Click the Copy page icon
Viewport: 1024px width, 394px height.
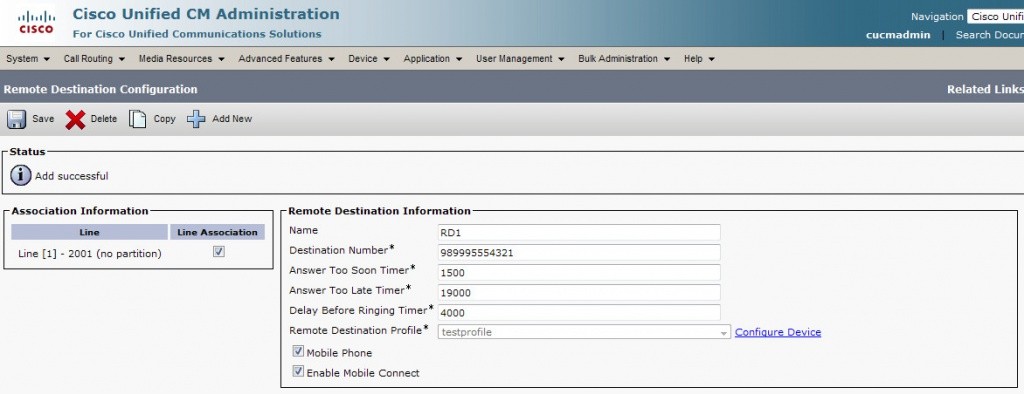point(137,119)
